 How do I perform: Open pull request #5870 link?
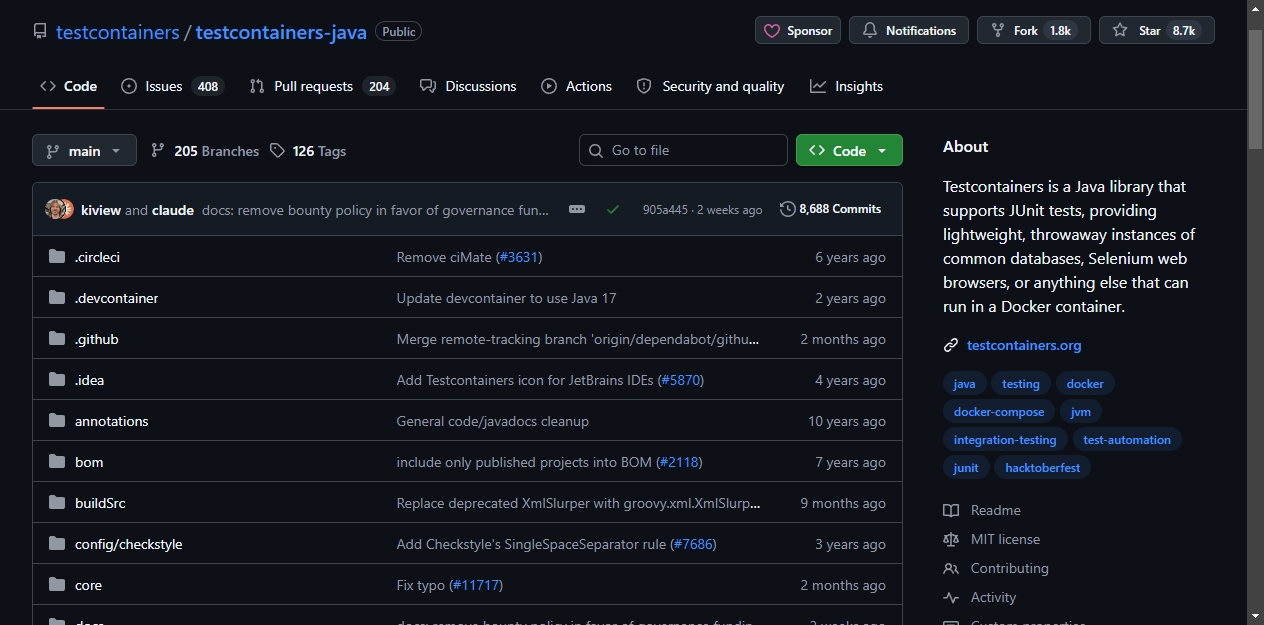[x=680, y=380]
